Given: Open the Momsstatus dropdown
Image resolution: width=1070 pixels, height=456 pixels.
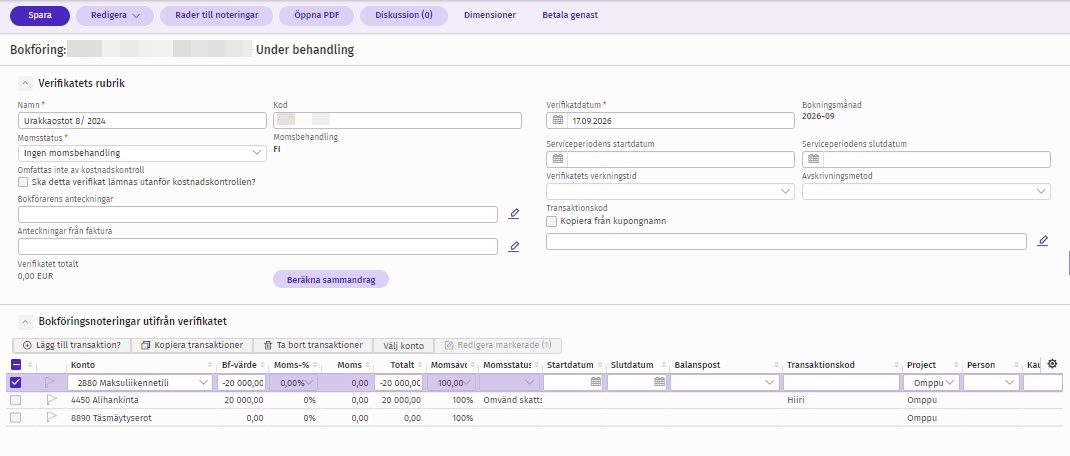Looking at the screenshot, I should [142, 153].
